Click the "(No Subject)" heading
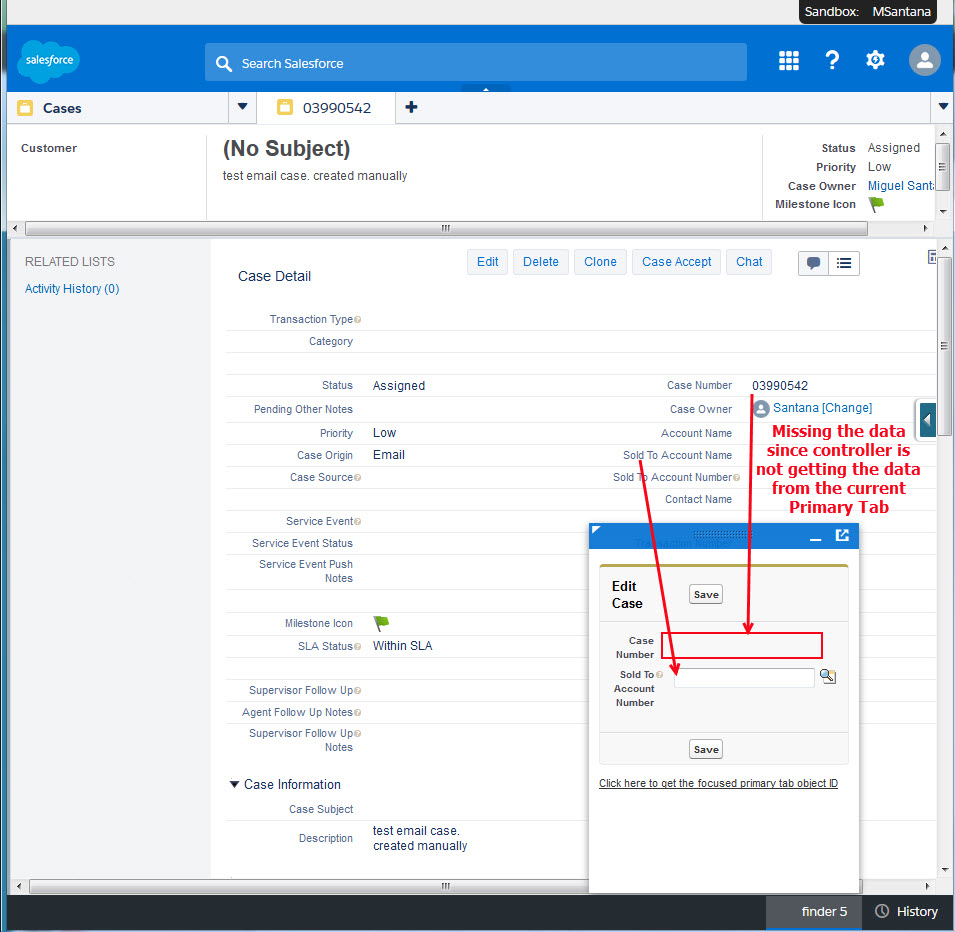 286,149
